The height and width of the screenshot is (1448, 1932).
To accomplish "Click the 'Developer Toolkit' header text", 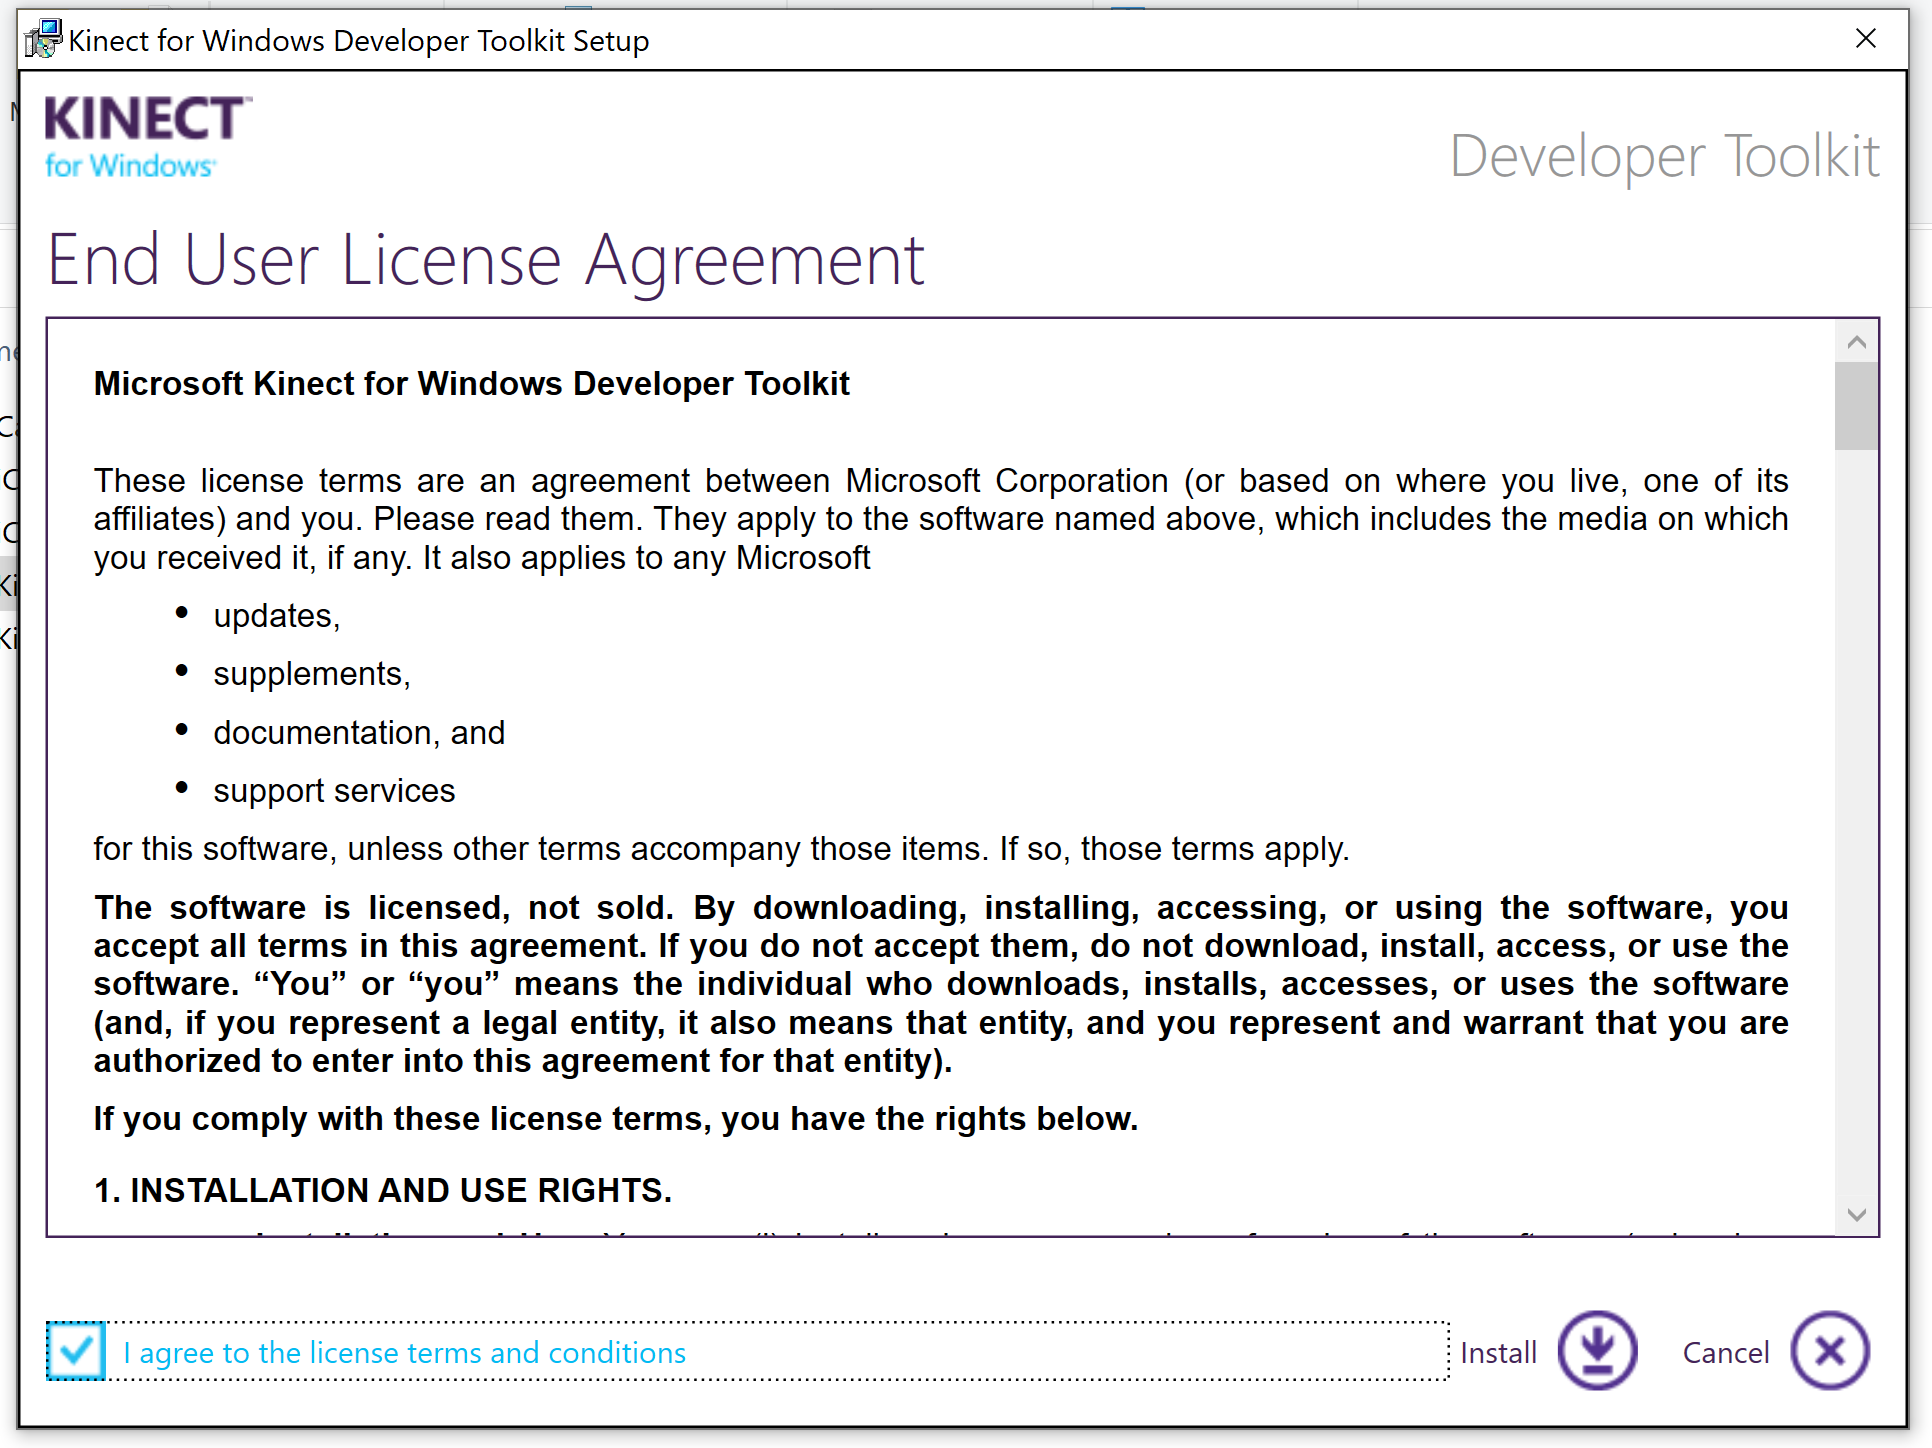I will point(1664,156).
